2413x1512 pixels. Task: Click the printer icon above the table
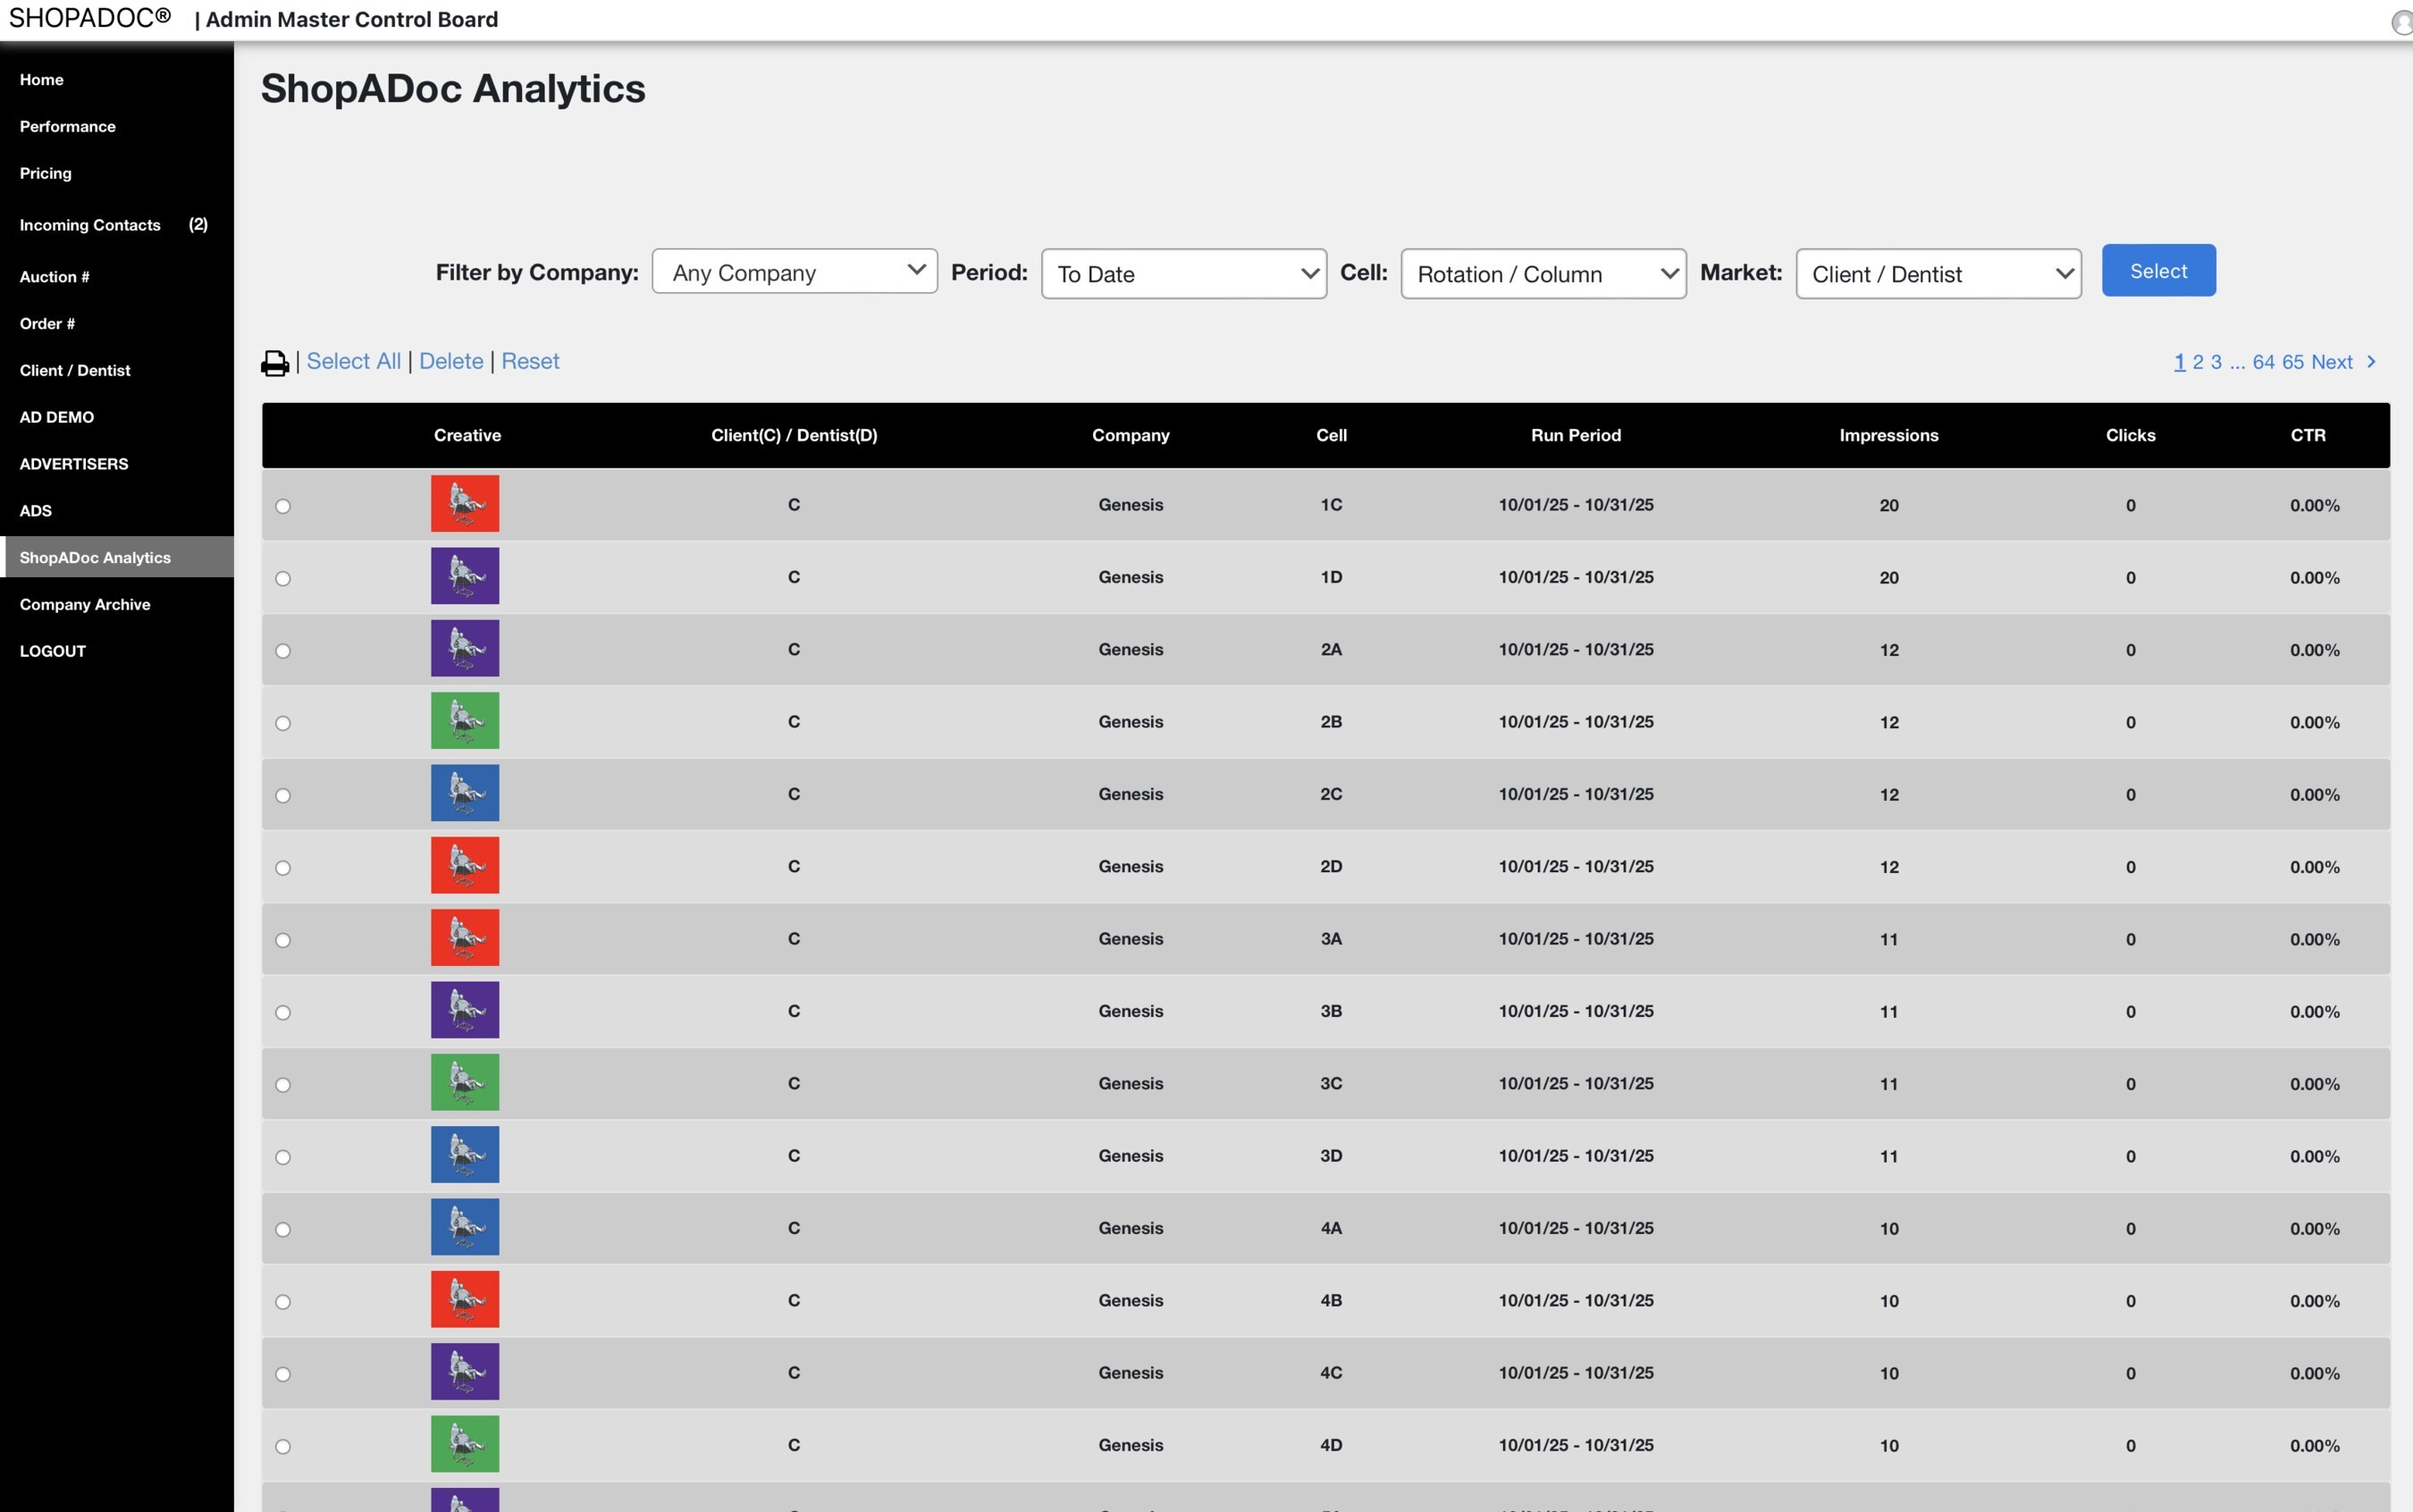(274, 363)
